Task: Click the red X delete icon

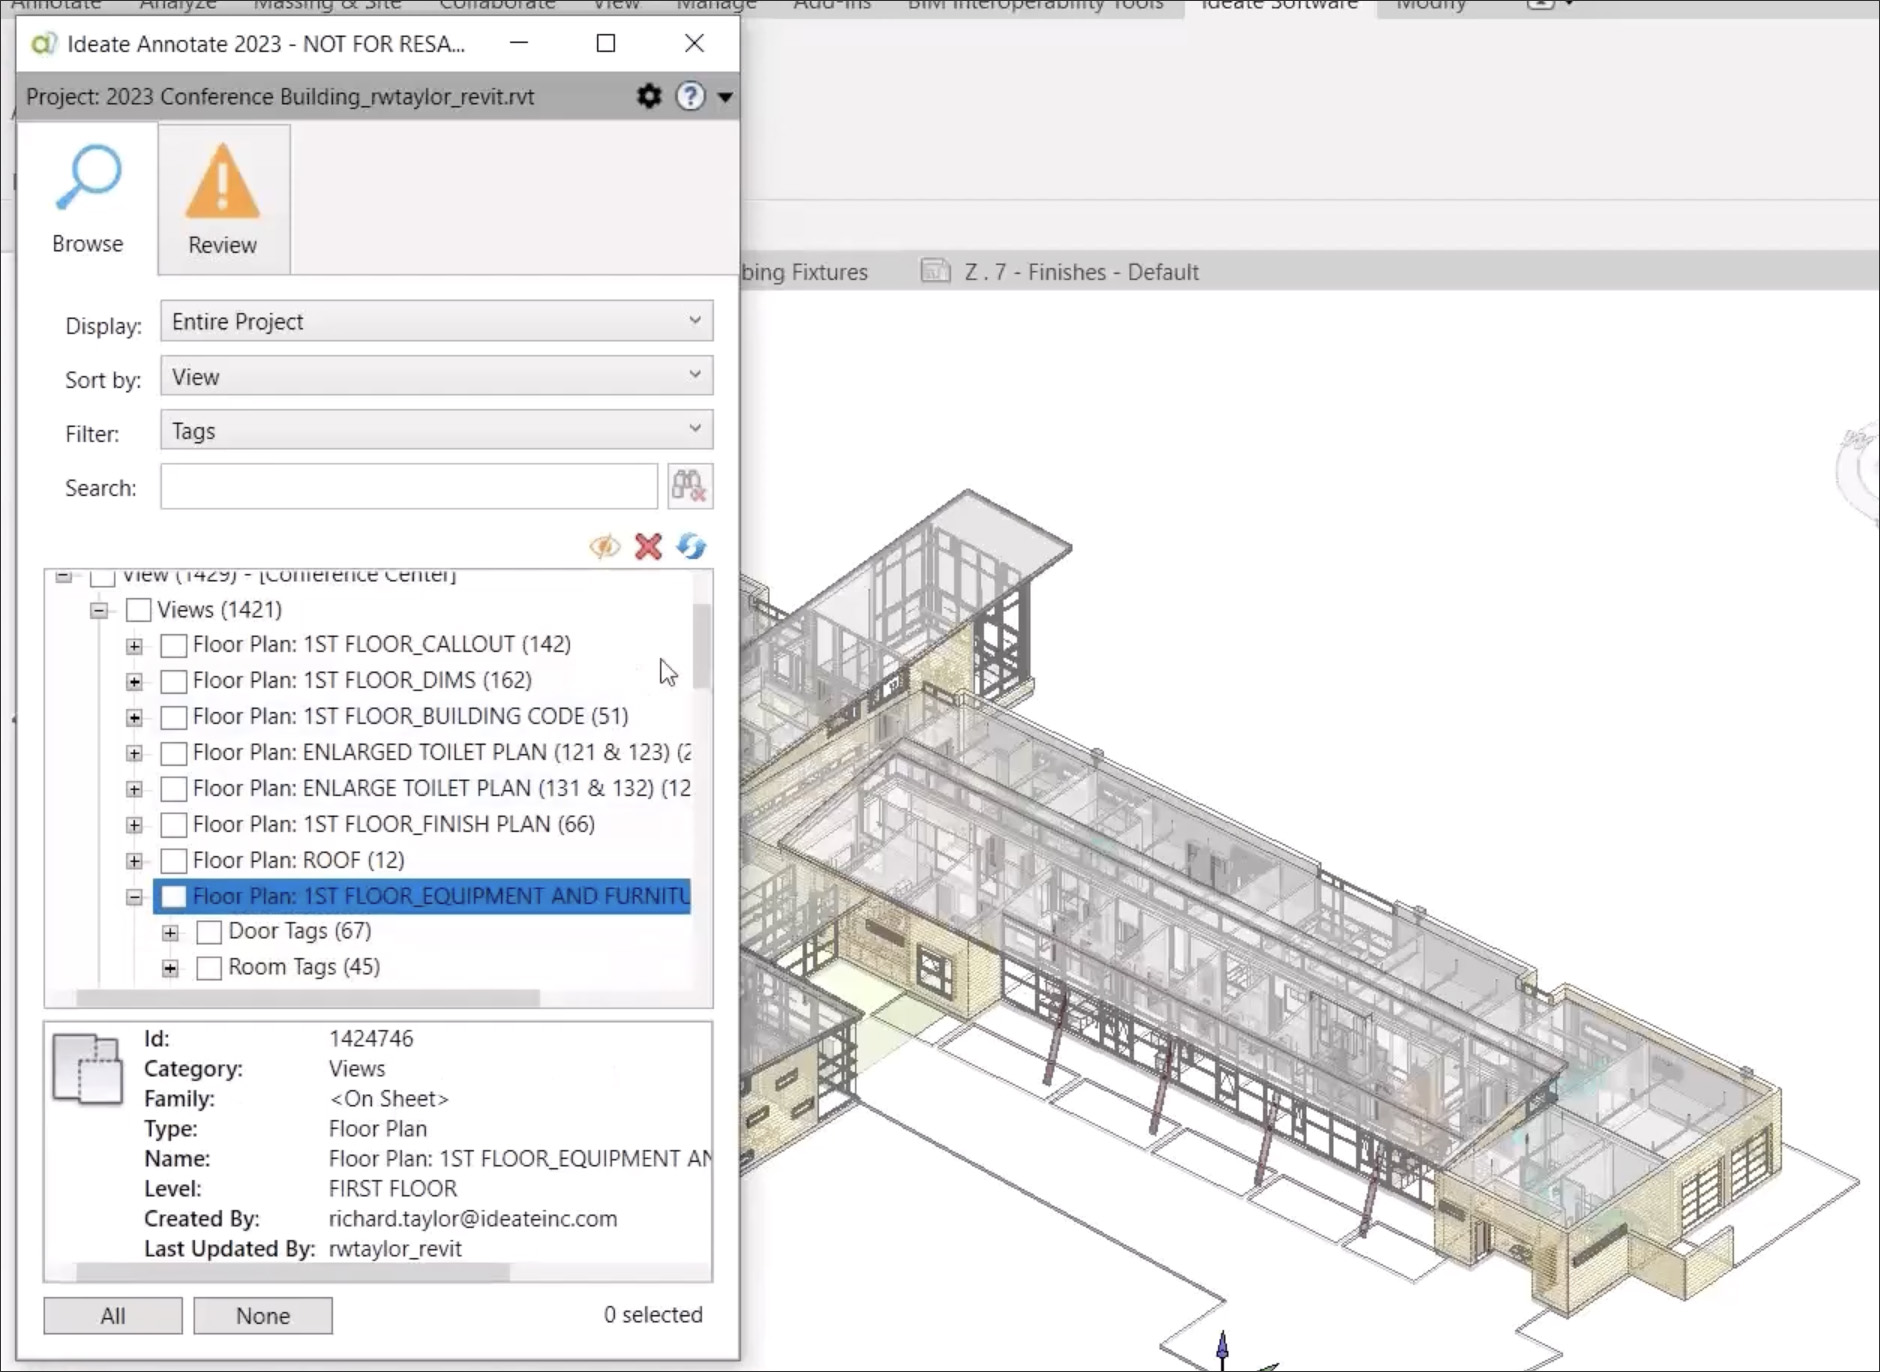Action: [x=648, y=546]
